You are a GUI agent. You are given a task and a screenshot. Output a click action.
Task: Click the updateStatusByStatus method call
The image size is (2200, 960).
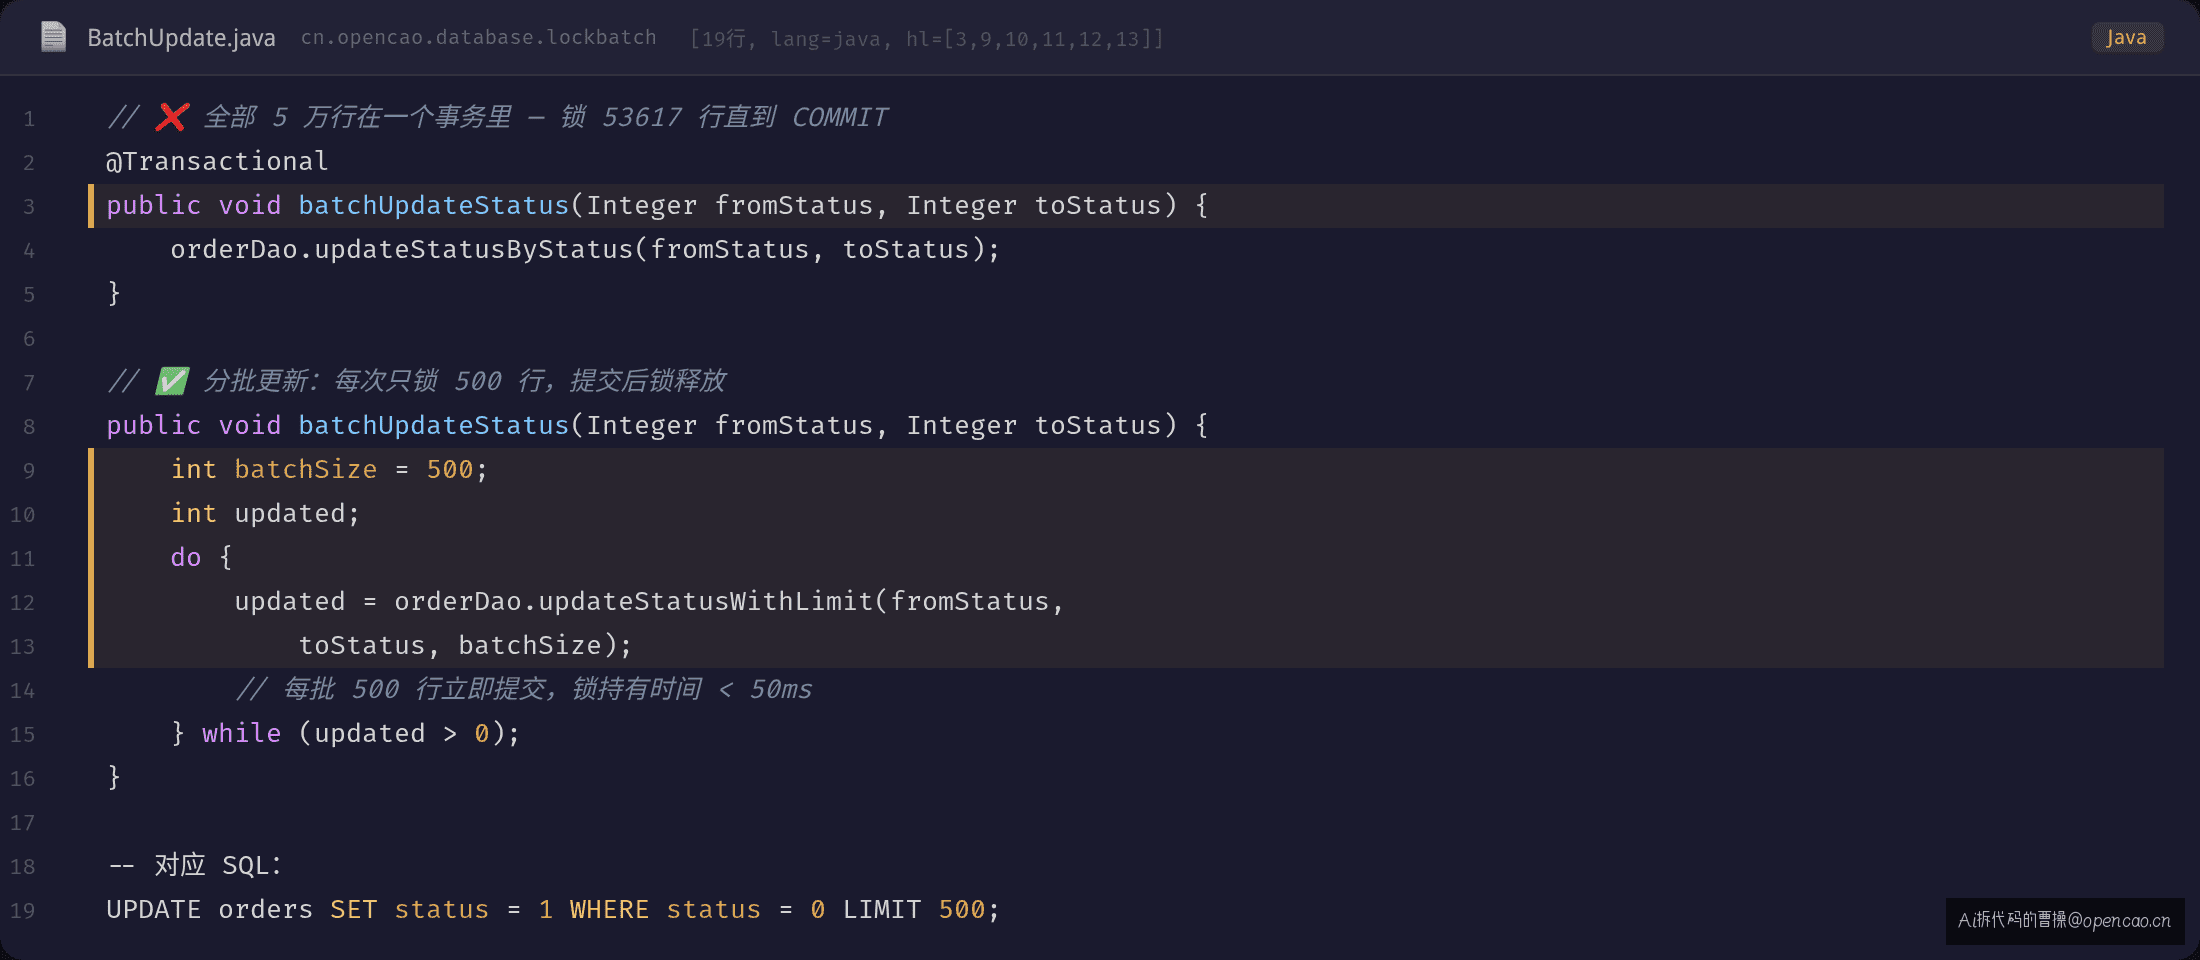[474, 249]
